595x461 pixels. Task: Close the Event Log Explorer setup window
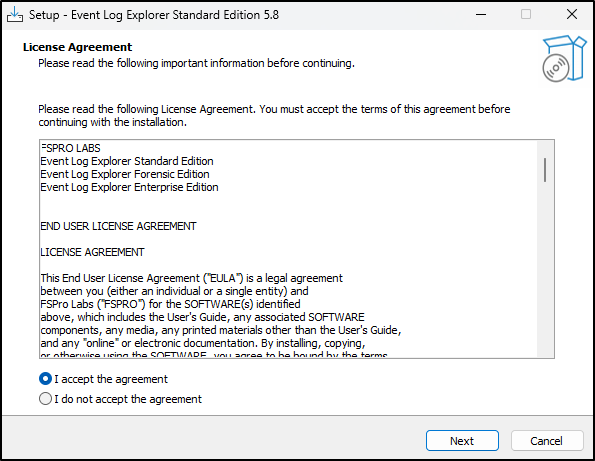coord(571,15)
